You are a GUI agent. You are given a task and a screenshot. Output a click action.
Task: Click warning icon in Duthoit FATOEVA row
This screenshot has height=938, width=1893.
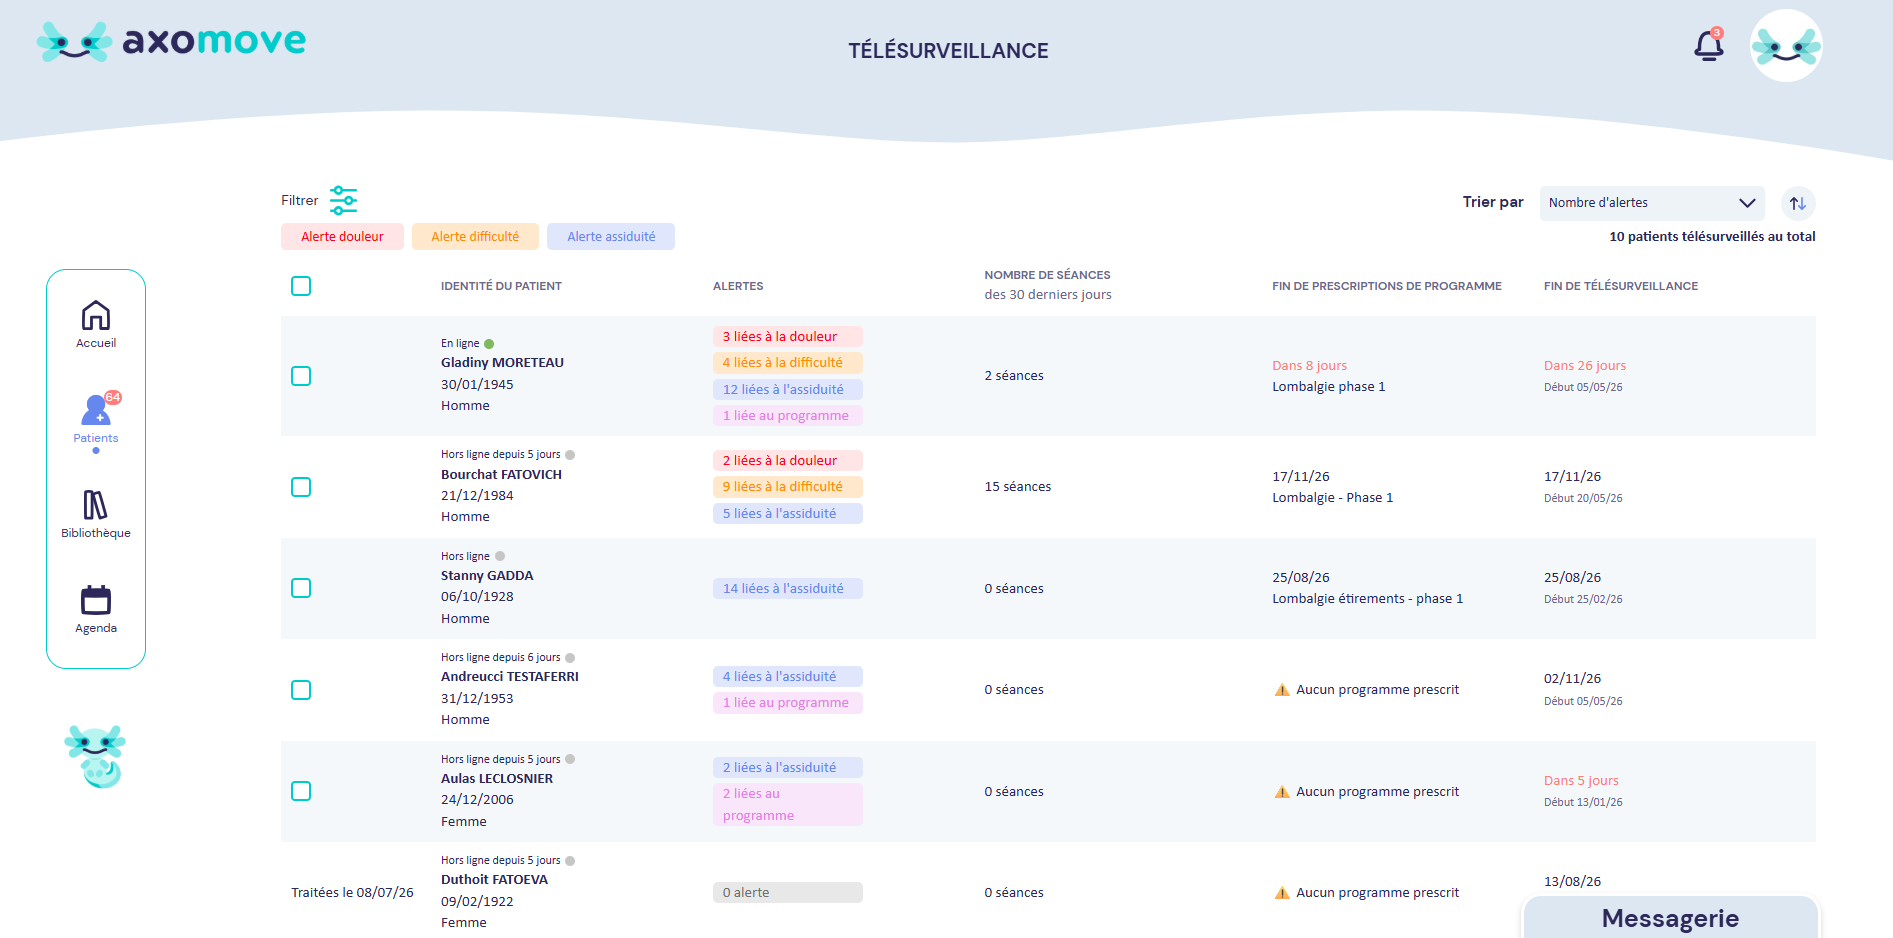1282,893
